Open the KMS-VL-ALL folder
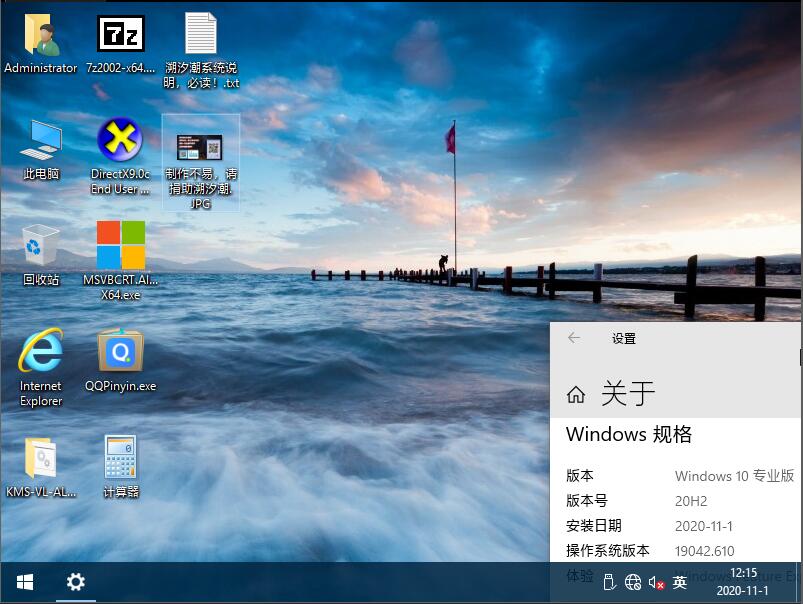 (x=40, y=459)
